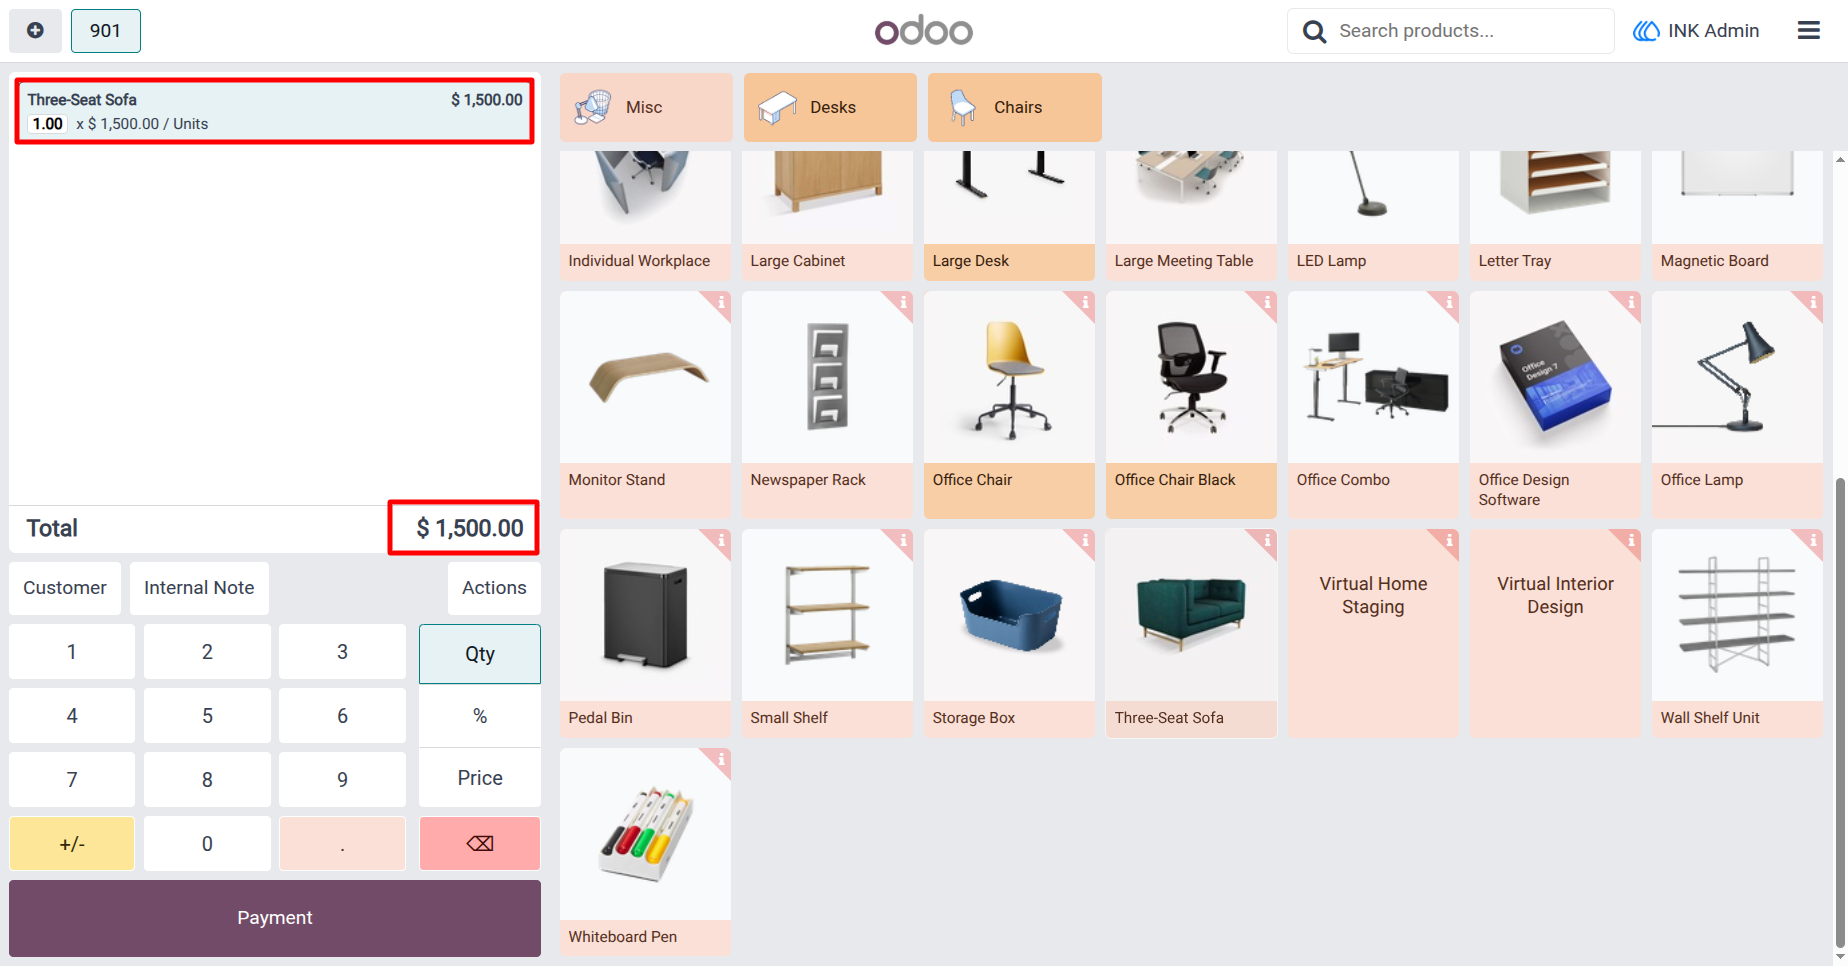
Task: Open info icon on Office Chair card
Action: point(1084,302)
